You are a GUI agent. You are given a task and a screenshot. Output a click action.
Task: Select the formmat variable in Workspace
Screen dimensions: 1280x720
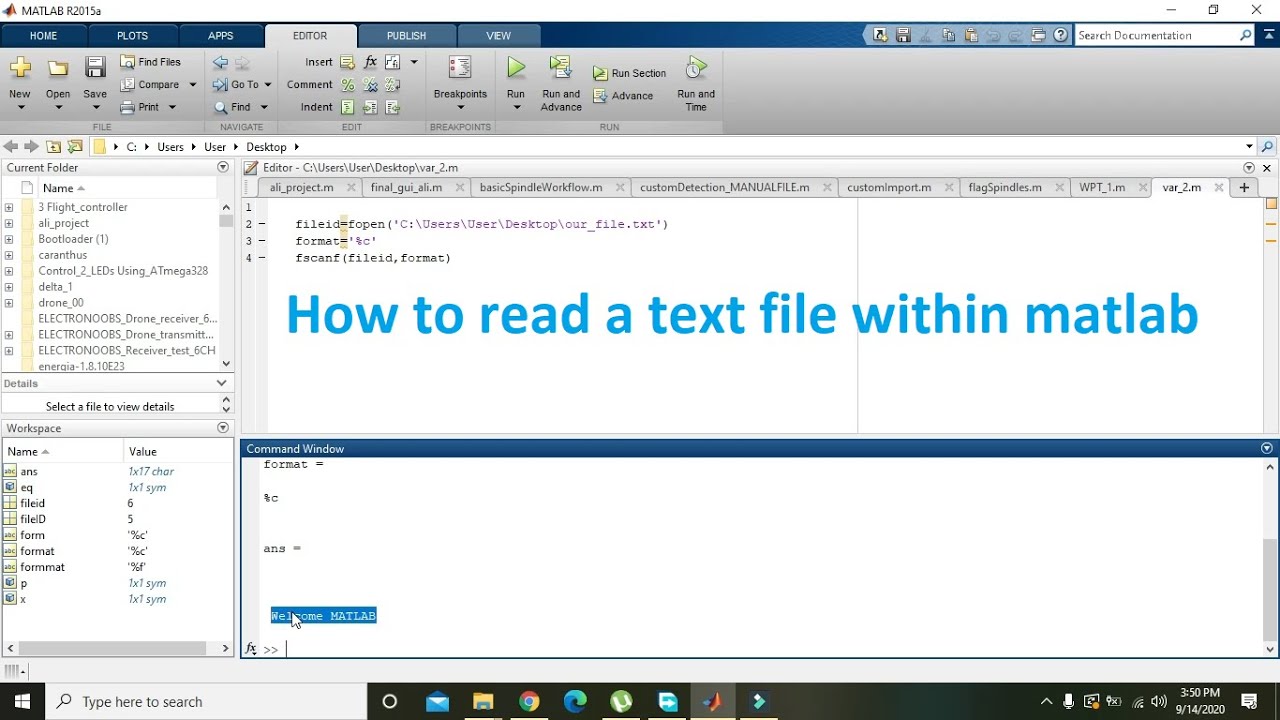pyautogui.click(x=42, y=567)
